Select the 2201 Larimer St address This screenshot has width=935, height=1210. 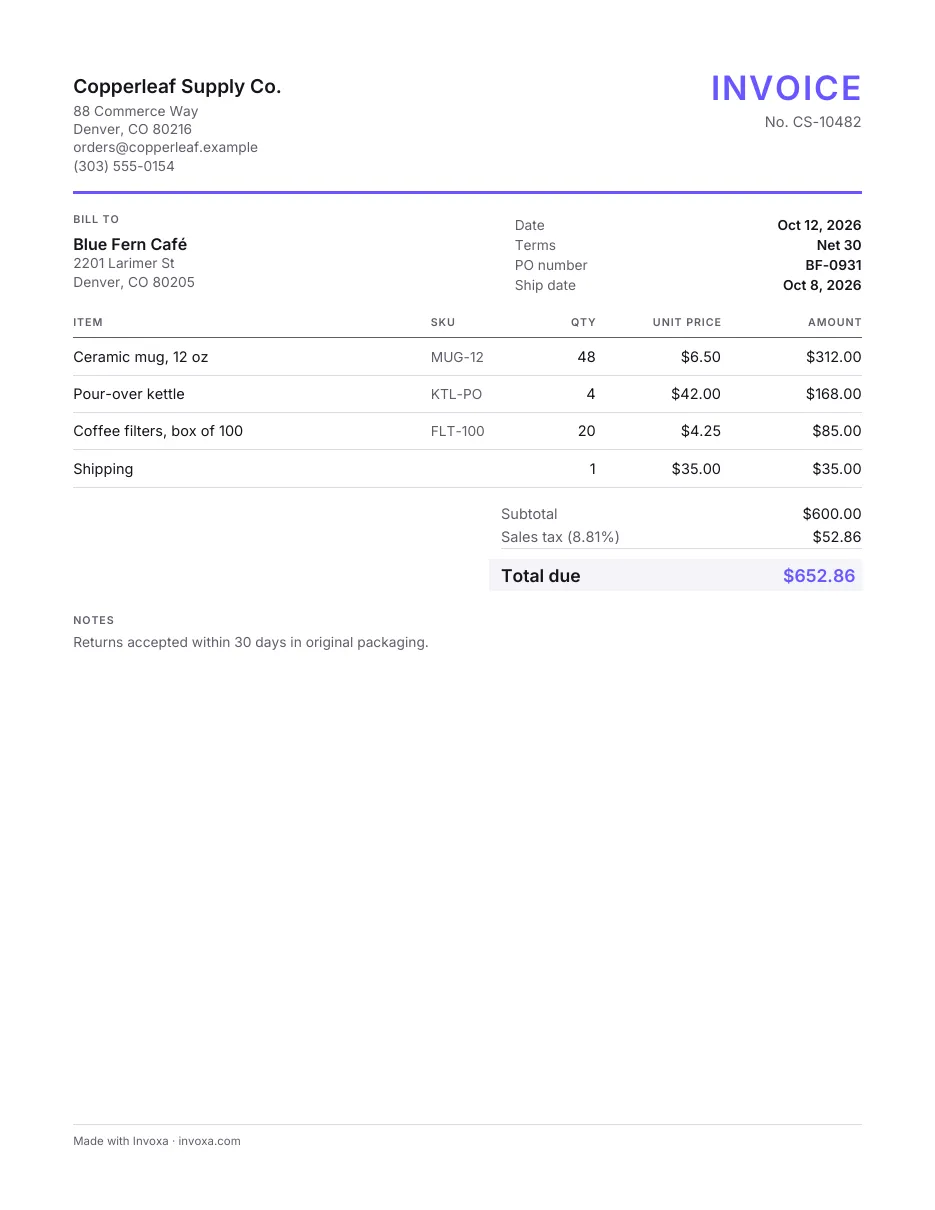pos(124,263)
